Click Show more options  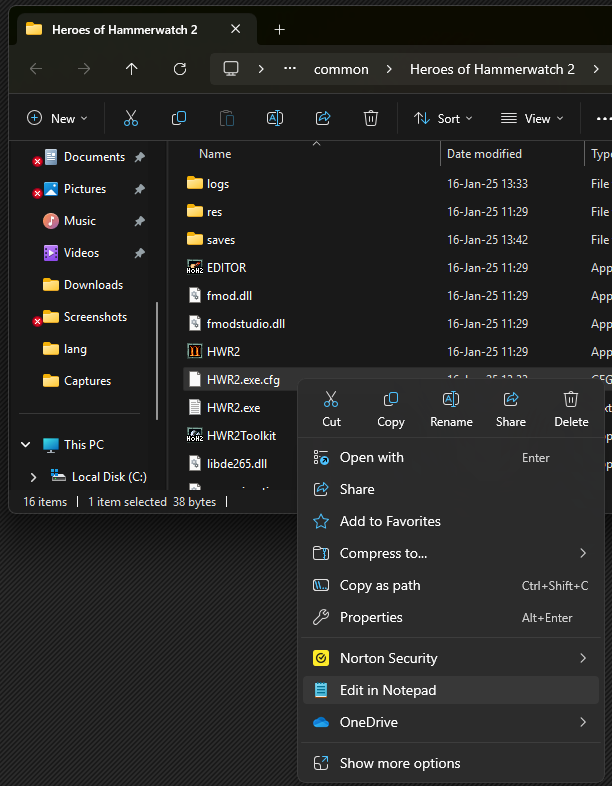[451, 763]
